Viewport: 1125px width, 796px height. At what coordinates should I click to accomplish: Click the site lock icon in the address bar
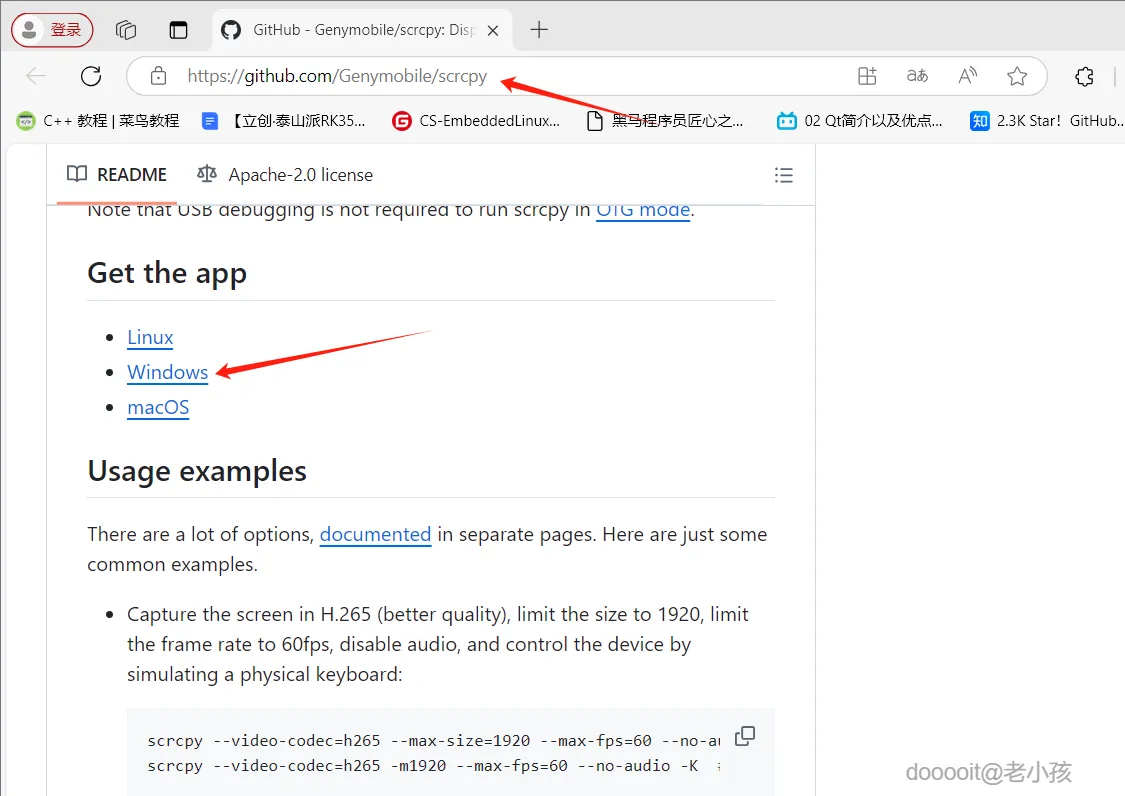(x=159, y=76)
